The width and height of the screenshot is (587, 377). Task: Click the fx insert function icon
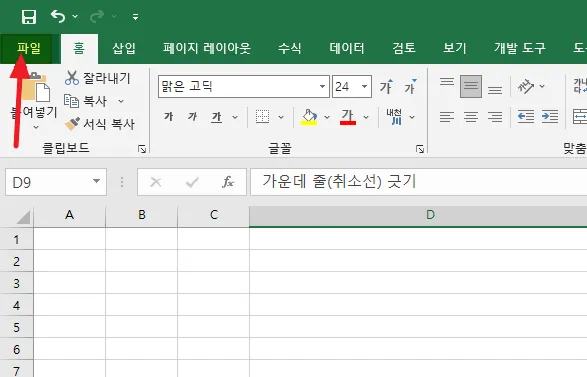tap(228, 182)
